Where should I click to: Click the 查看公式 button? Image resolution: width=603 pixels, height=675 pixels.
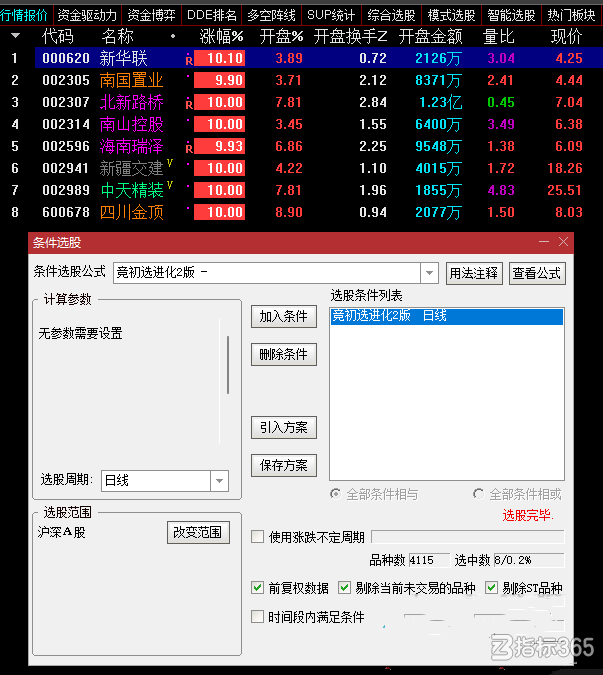click(x=537, y=273)
